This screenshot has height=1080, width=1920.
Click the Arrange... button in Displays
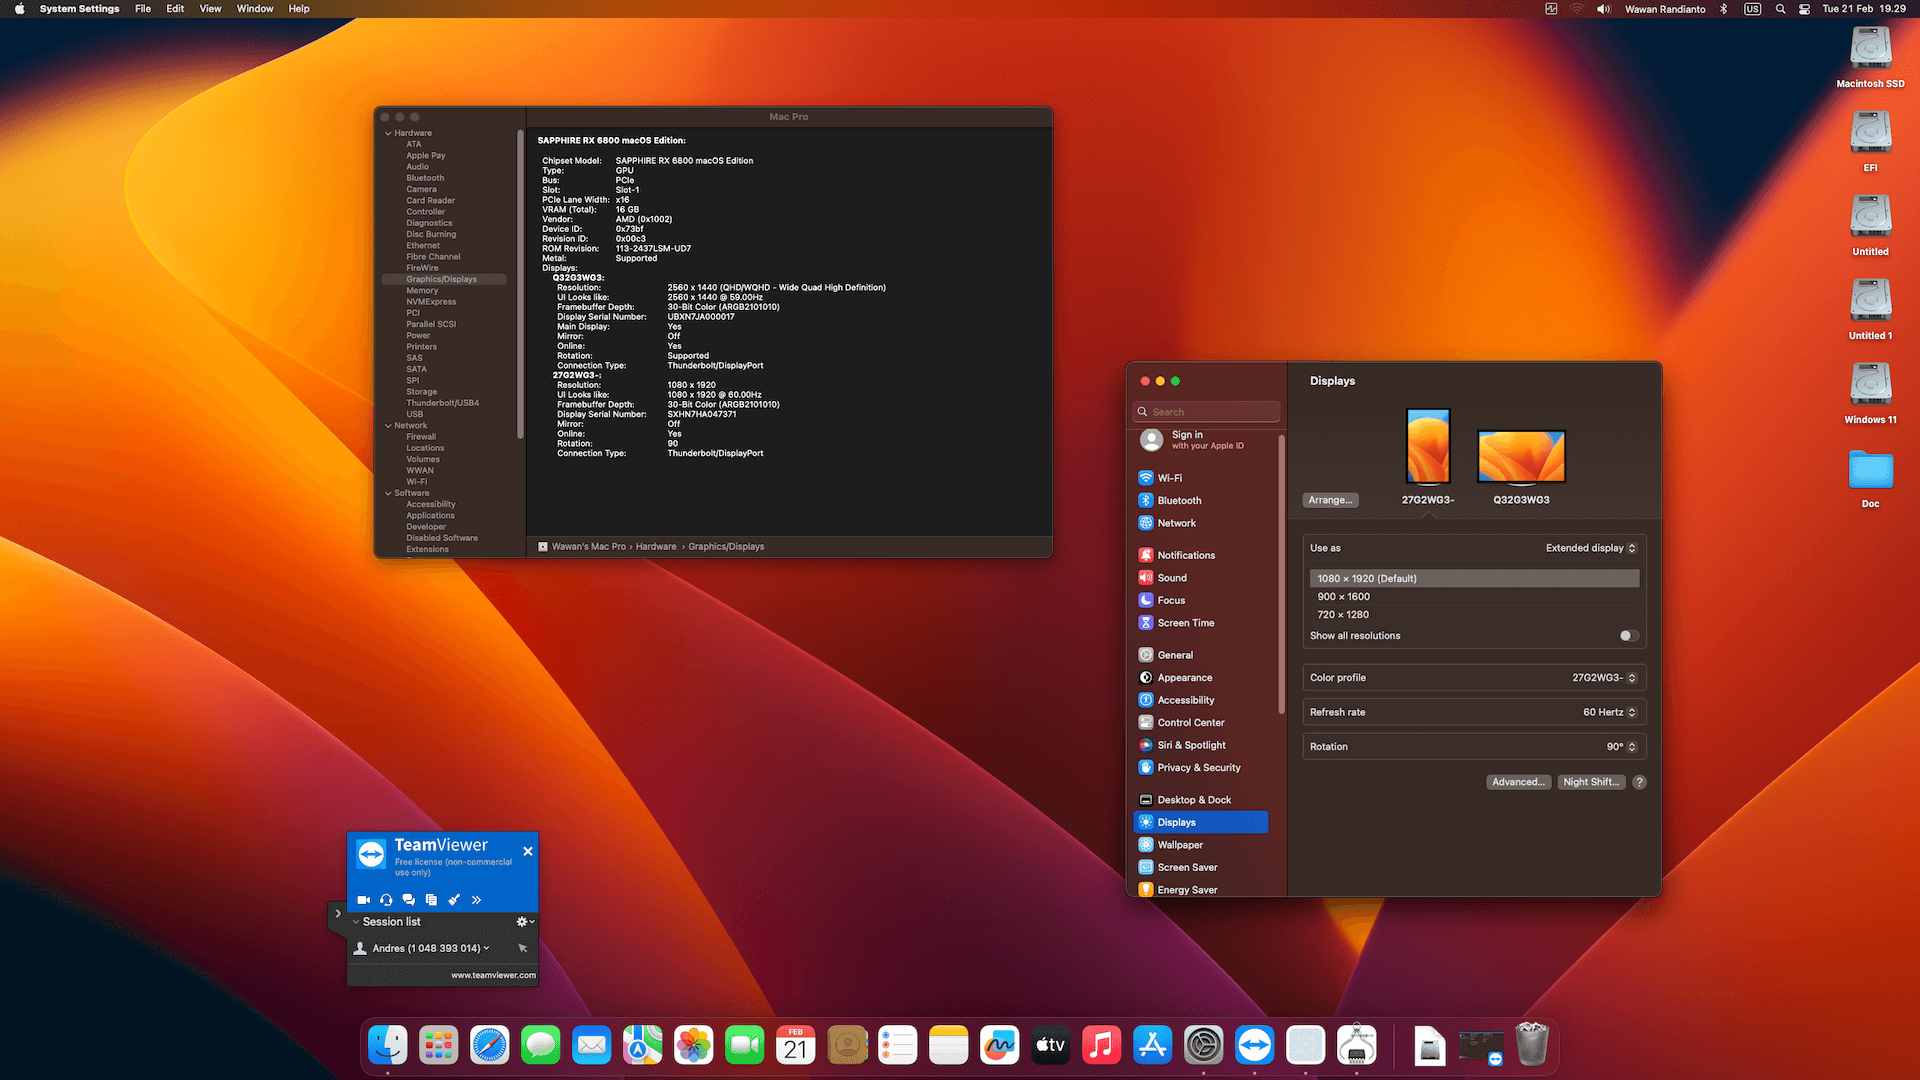(1330, 500)
